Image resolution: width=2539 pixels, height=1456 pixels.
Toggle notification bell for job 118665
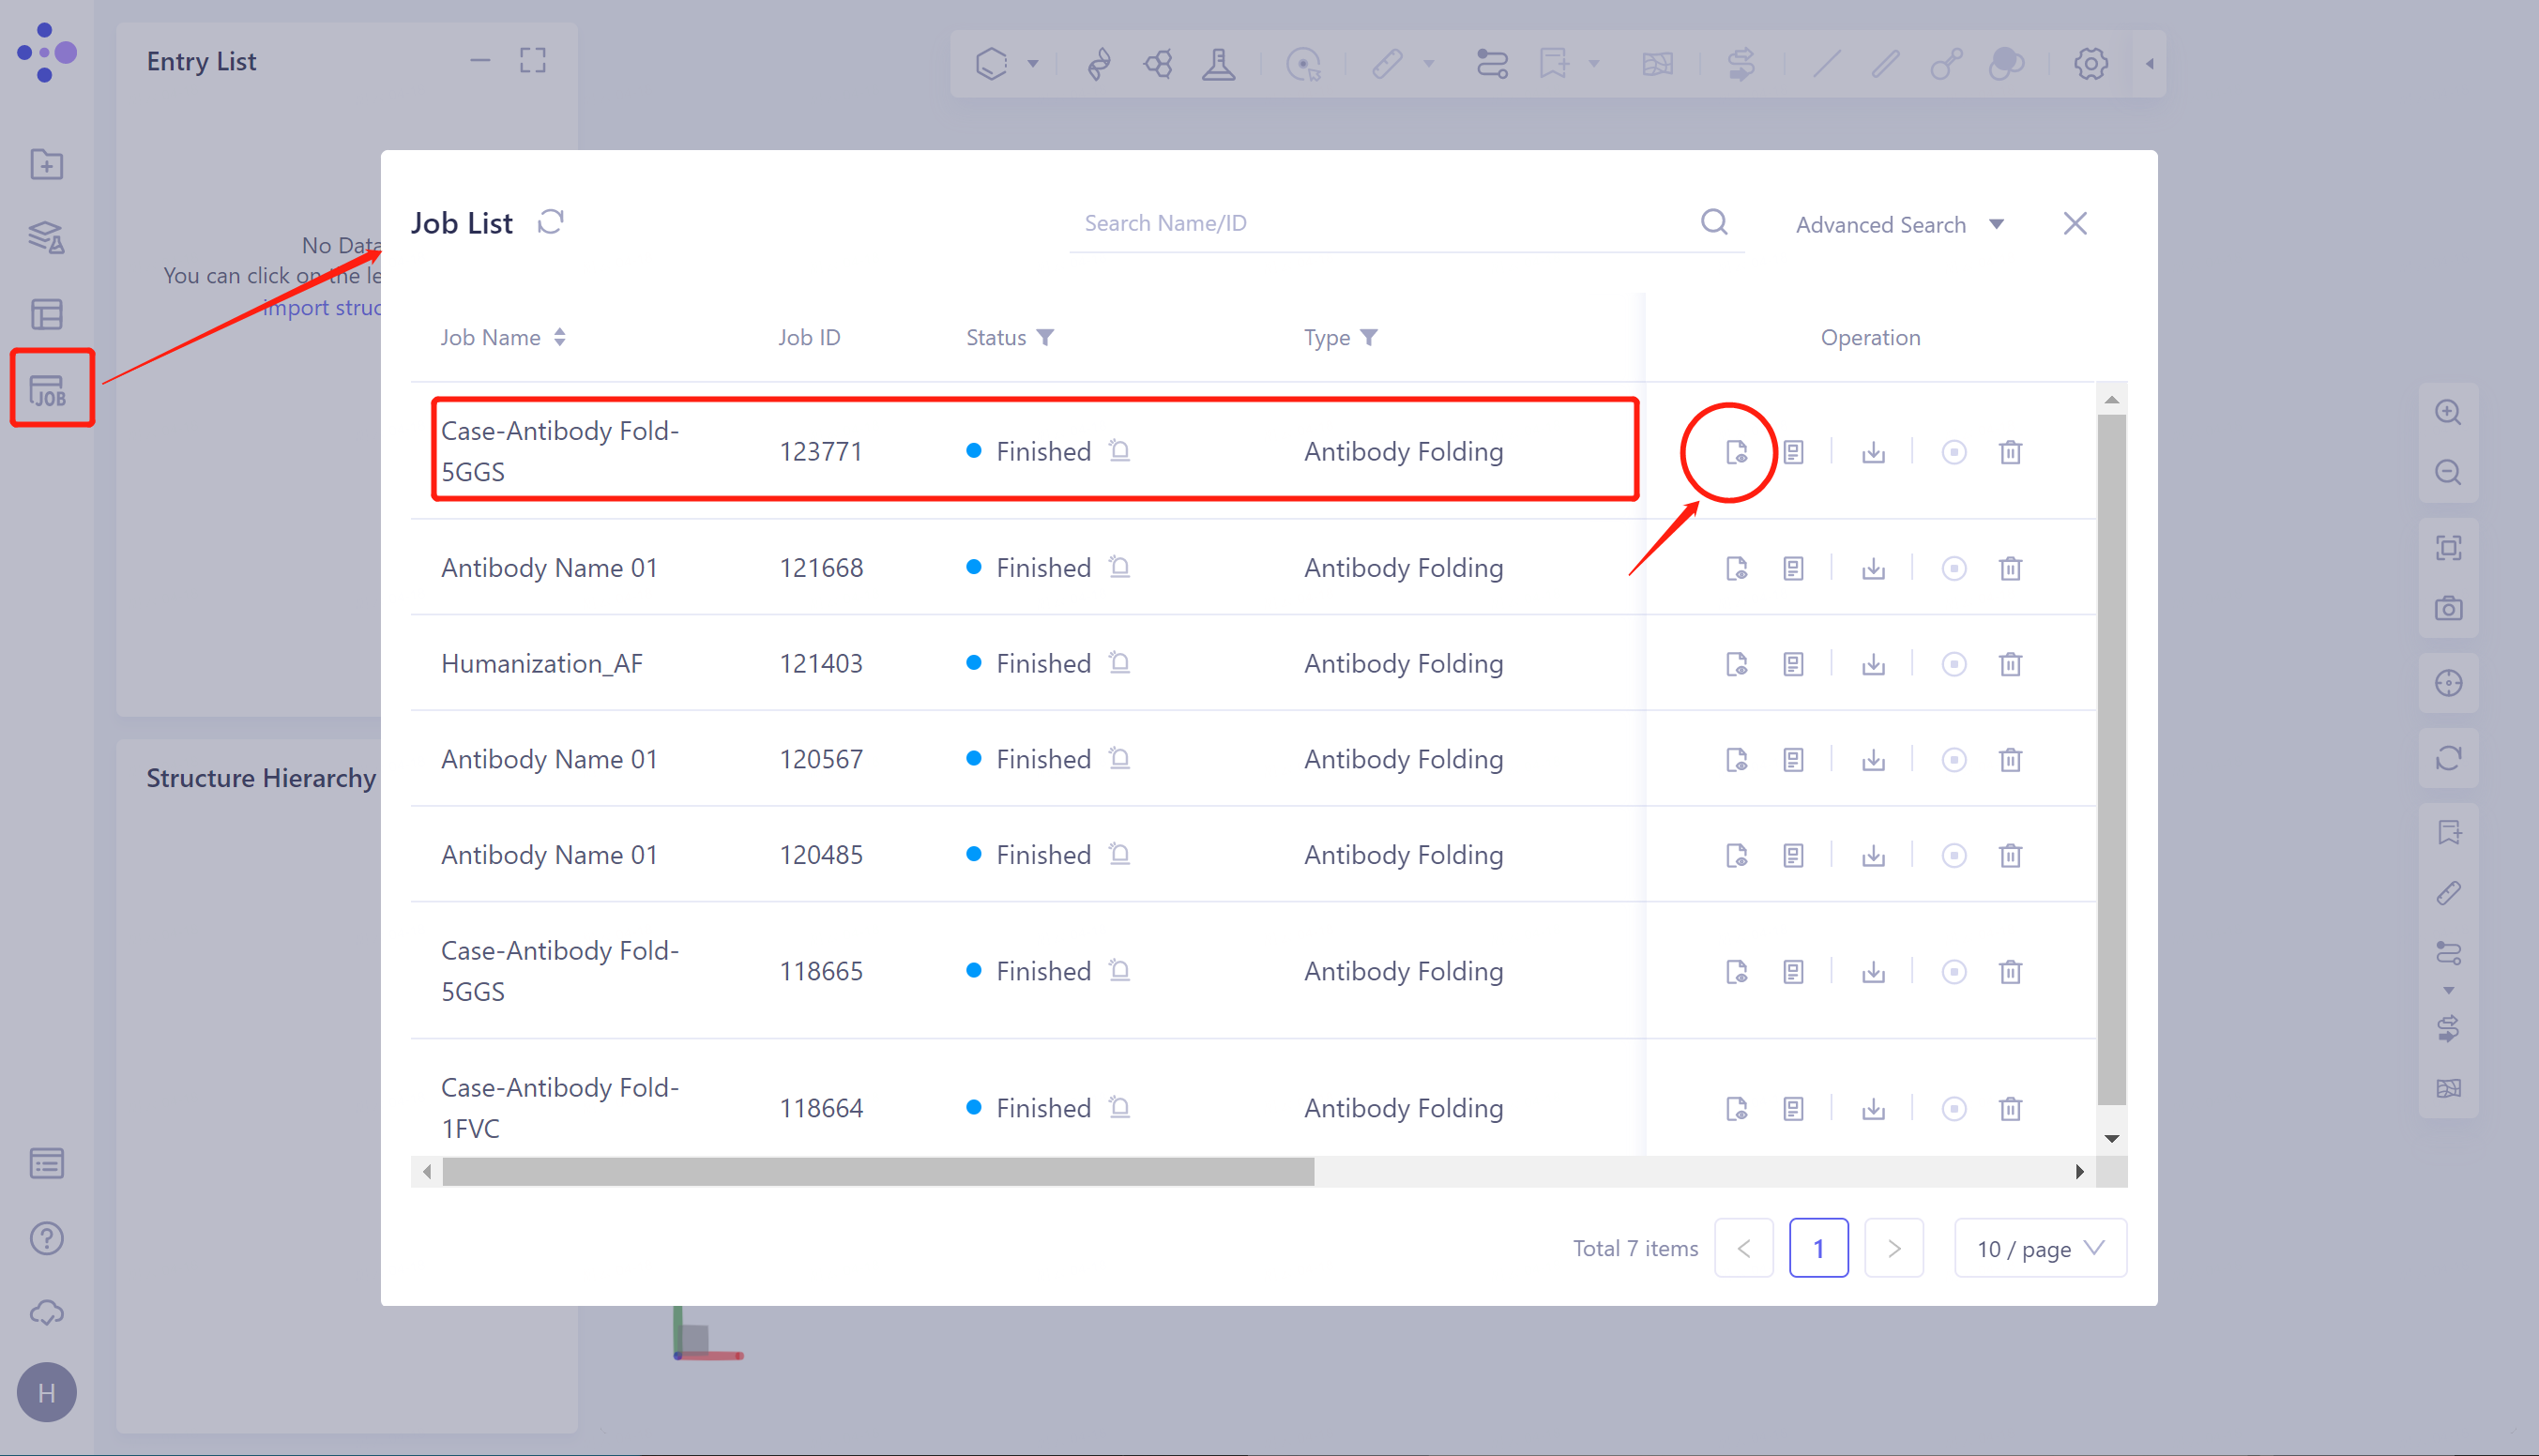(x=1120, y=971)
